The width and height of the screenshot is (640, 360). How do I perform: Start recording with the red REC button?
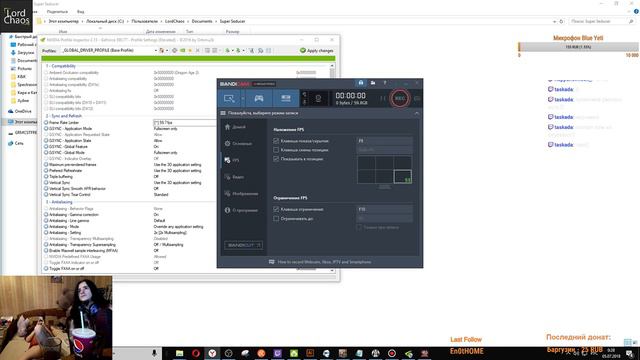[400, 98]
